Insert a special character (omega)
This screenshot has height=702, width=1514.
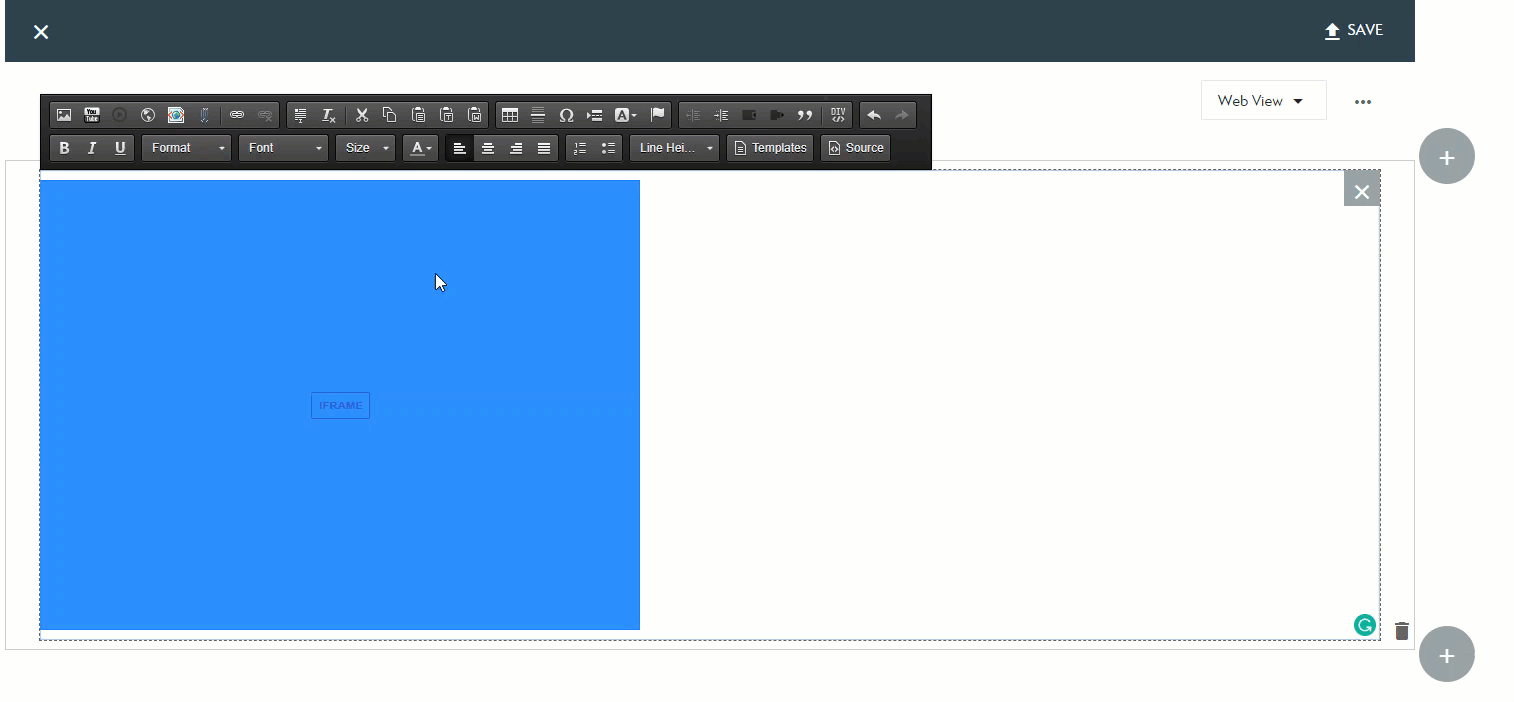566,115
